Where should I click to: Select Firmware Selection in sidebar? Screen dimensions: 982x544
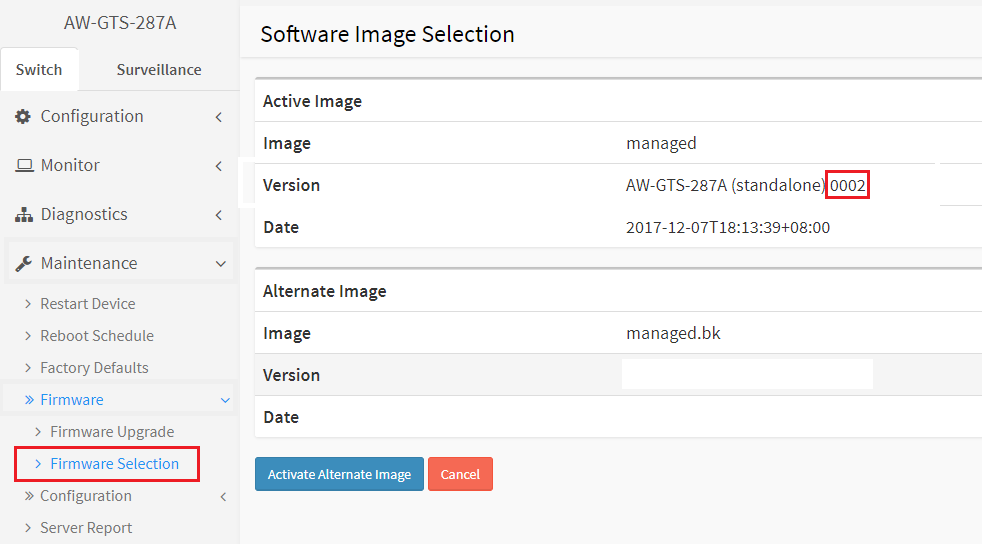point(115,463)
